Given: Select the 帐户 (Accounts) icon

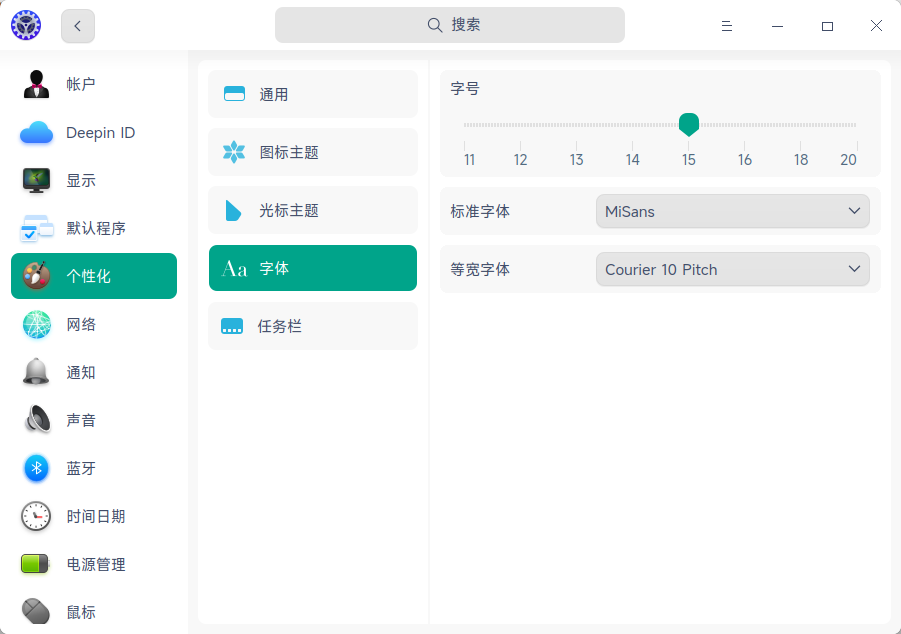Looking at the screenshot, I should 36,84.
